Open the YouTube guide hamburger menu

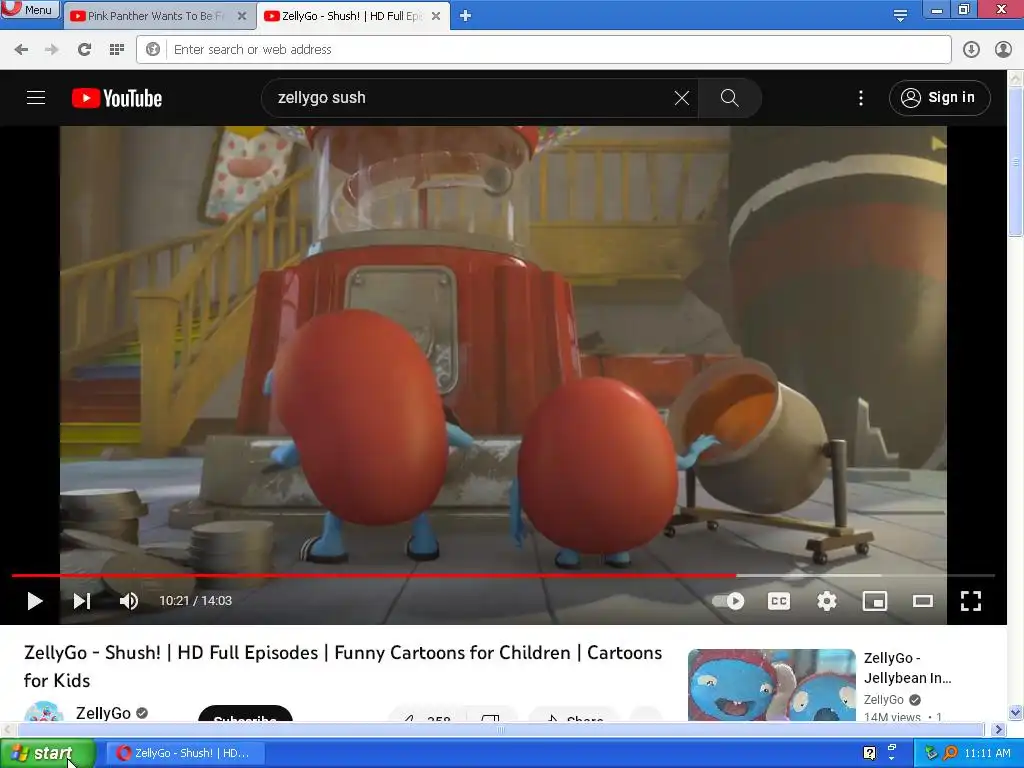click(36, 98)
